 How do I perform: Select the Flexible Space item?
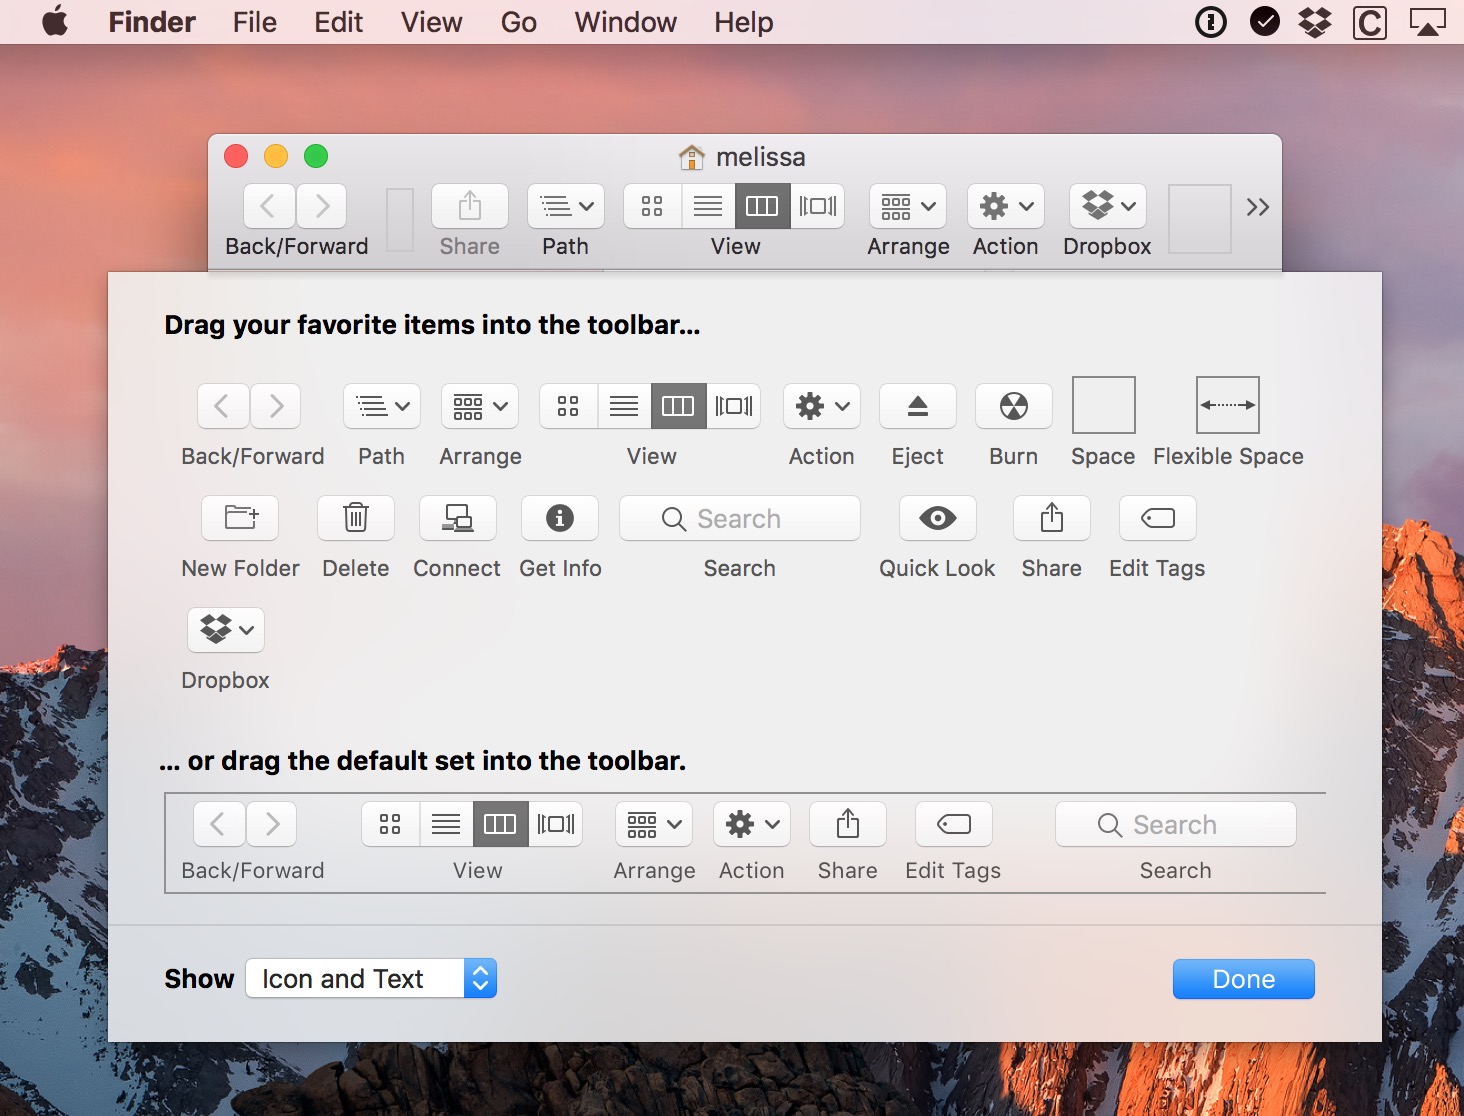tap(1228, 405)
